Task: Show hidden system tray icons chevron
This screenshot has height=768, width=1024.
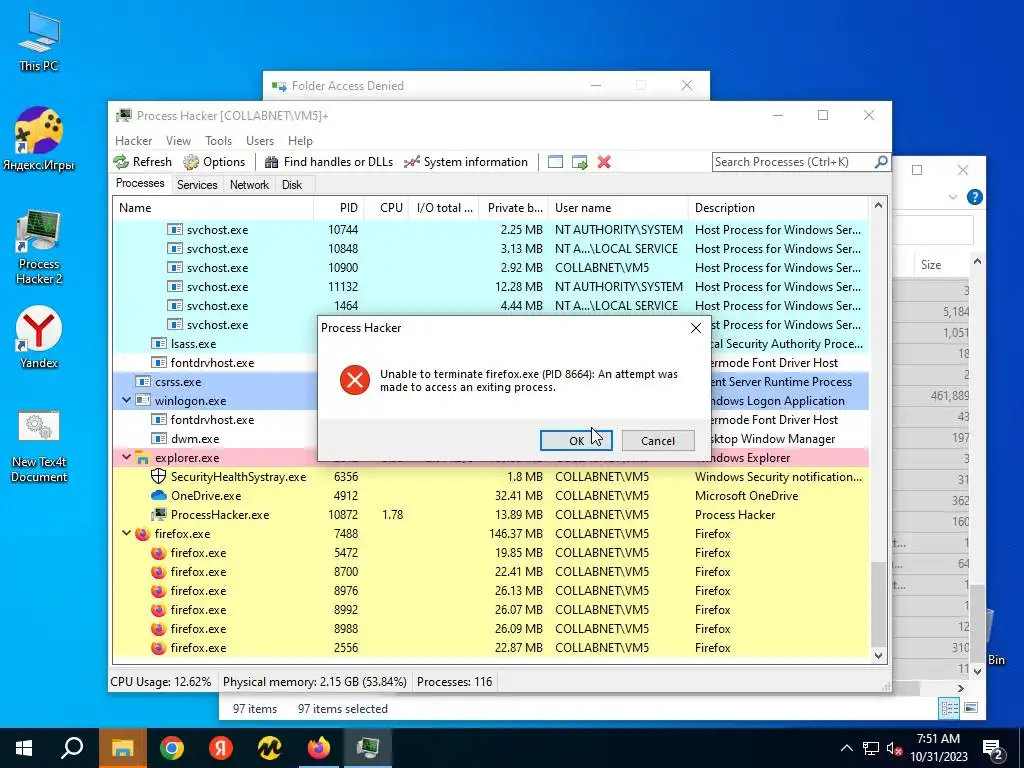Action: pos(846,748)
